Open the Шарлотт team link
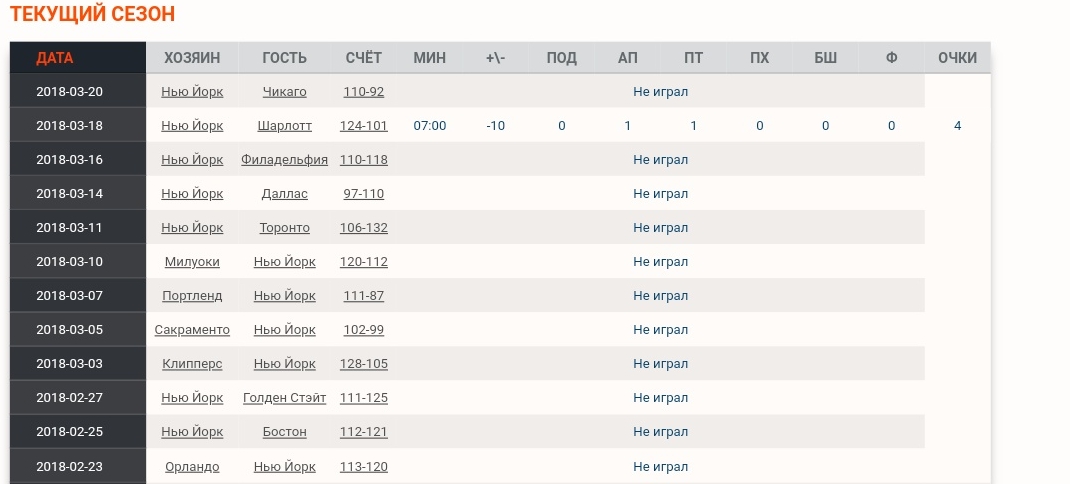This screenshot has width=1070, height=484. point(284,126)
